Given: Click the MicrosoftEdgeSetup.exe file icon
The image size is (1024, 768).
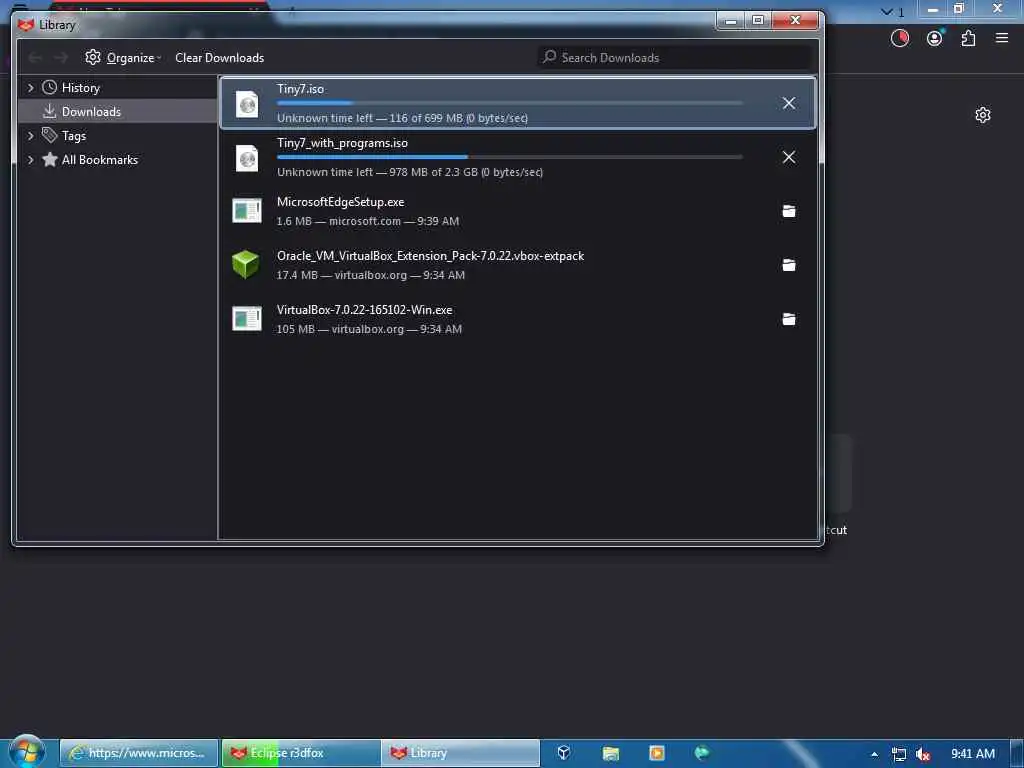Looking at the screenshot, I should coord(247,210).
